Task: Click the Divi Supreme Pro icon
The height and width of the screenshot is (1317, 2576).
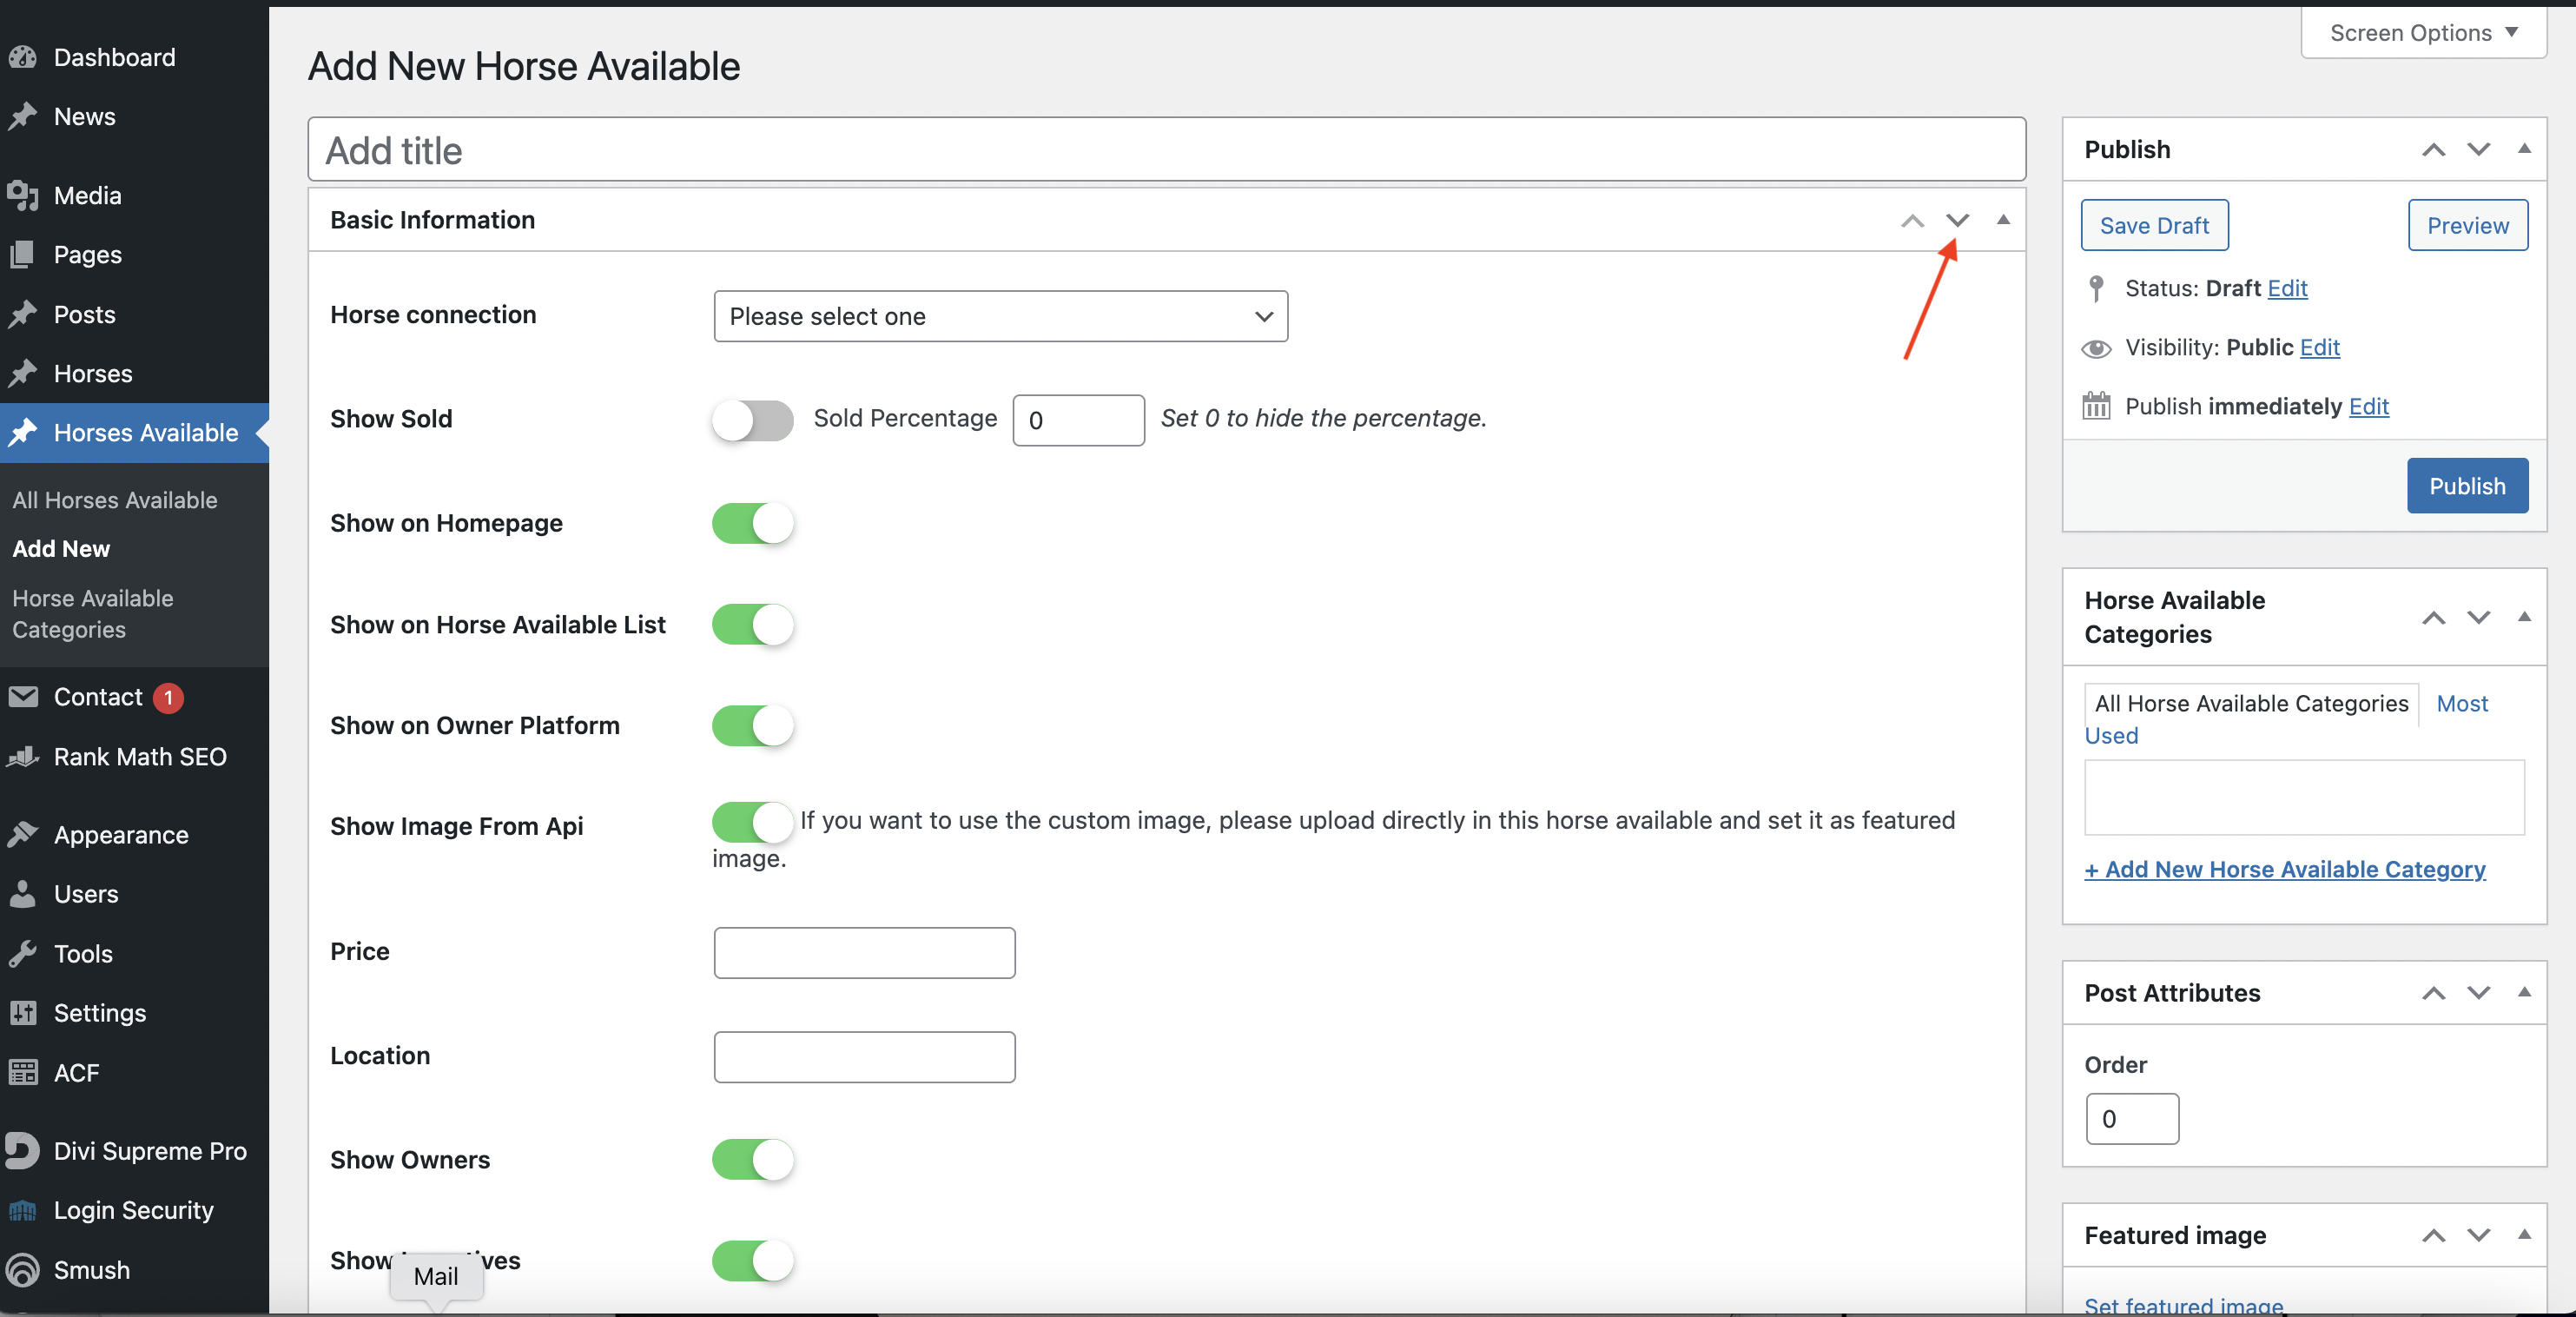Action: point(23,1150)
